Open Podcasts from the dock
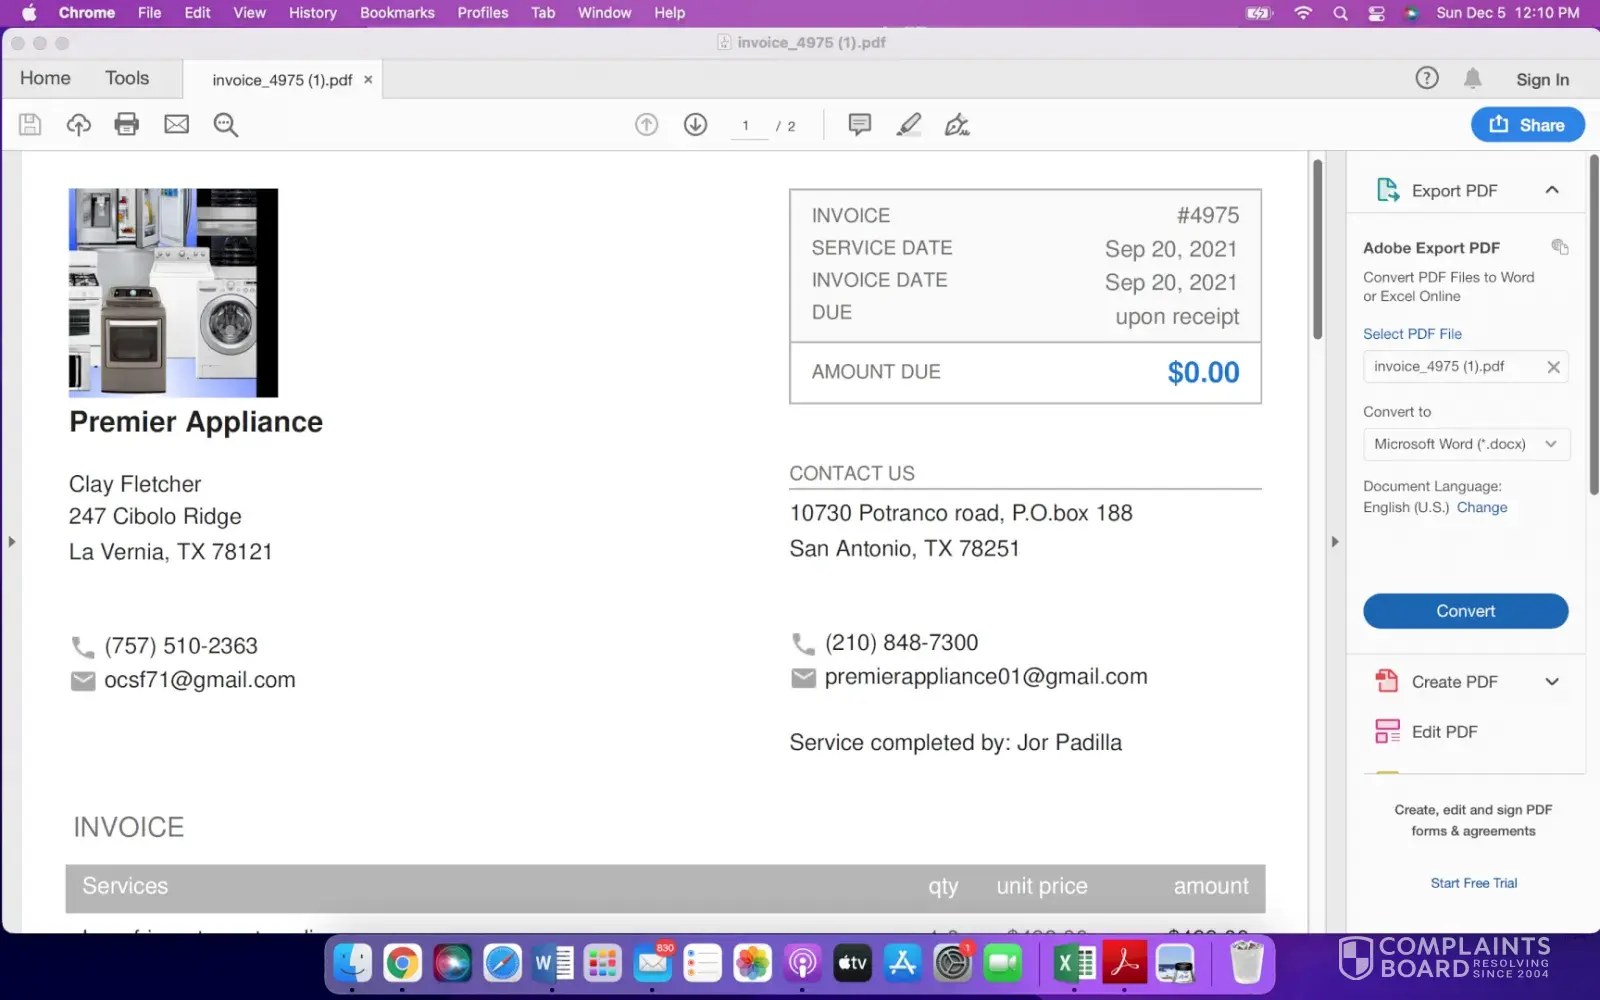Screen dimensions: 1600x1000 tap(802, 963)
